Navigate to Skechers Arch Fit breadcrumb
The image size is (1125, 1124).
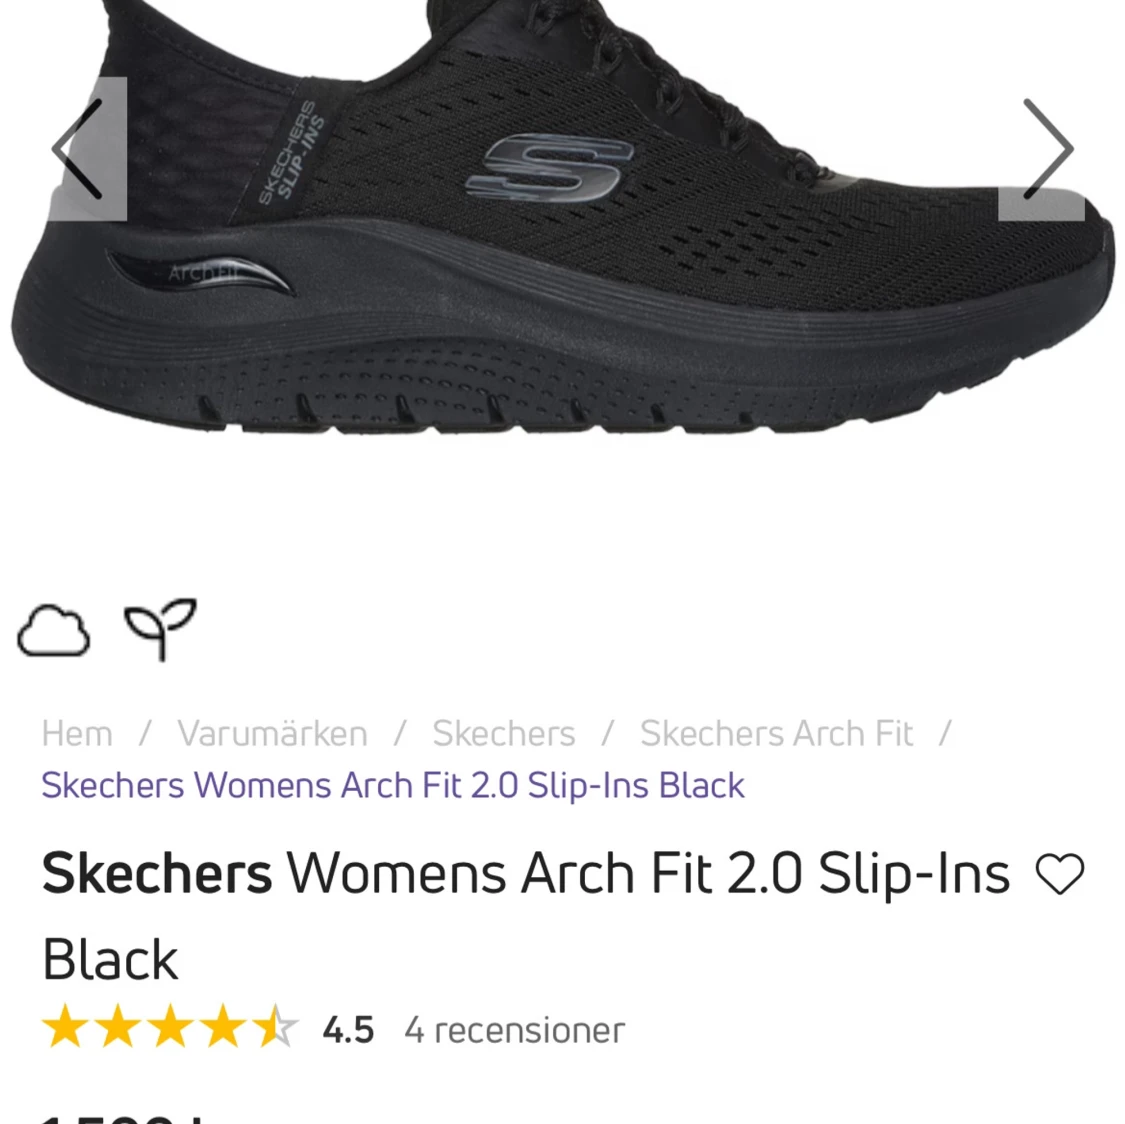pos(776,734)
